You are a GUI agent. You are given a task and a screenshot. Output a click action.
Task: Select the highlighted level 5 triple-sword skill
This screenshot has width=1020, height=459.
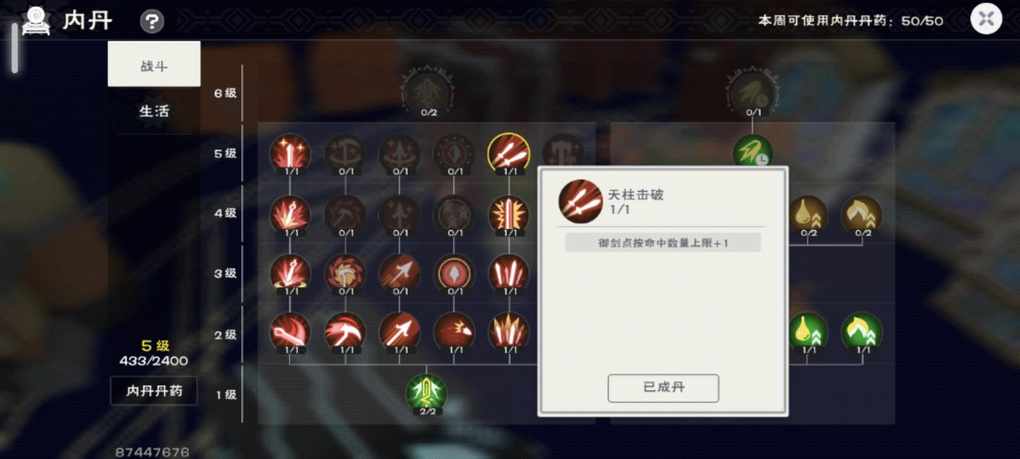(508, 153)
